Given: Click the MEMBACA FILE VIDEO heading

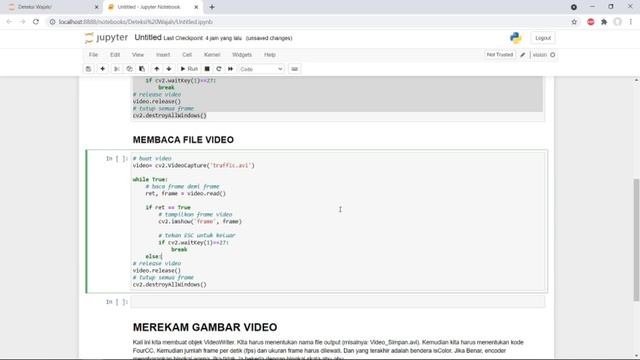Looking at the screenshot, I should pyautogui.click(x=183, y=140).
